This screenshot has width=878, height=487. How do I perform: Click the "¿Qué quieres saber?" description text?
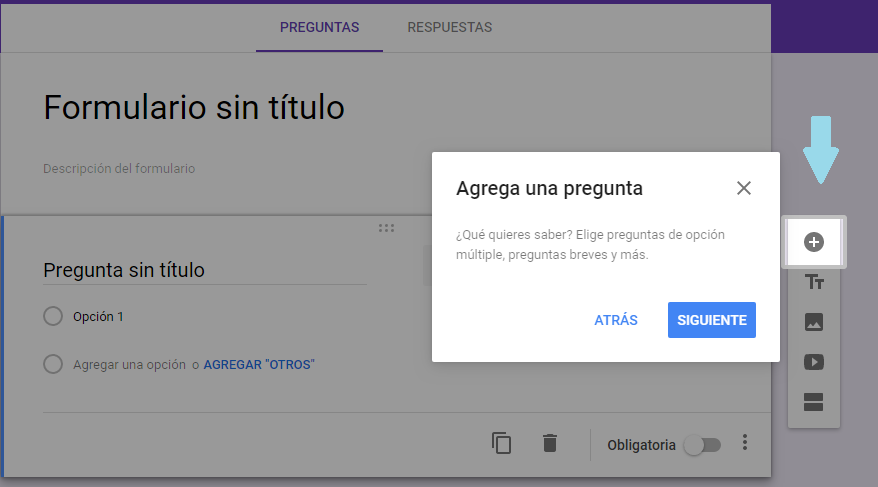590,245
